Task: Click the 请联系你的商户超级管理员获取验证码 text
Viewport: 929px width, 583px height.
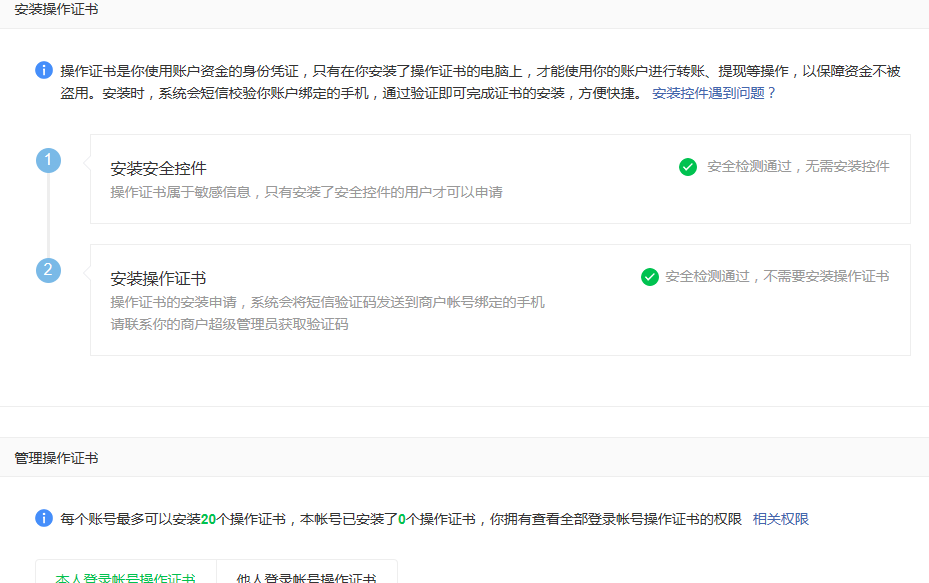Action: coord(229,324)
